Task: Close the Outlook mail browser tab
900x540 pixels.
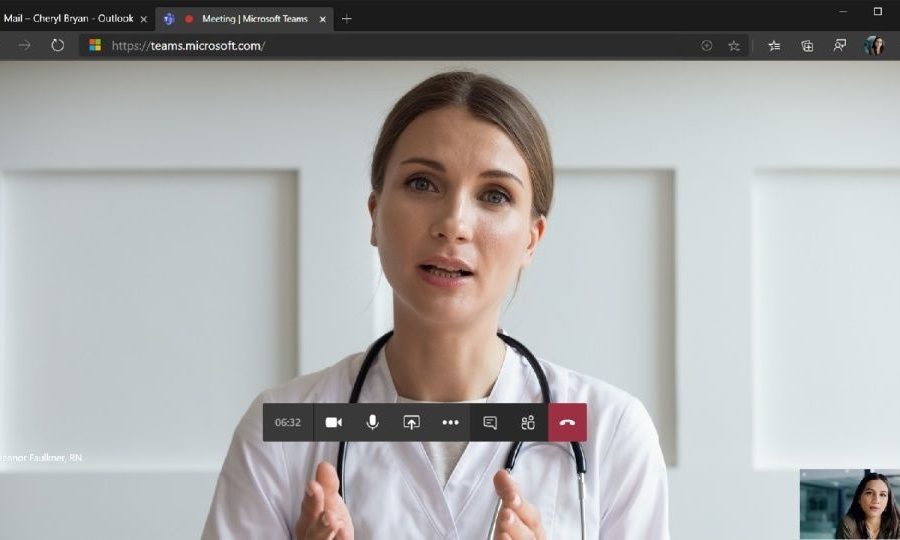Action: click(x=143, y=18)
